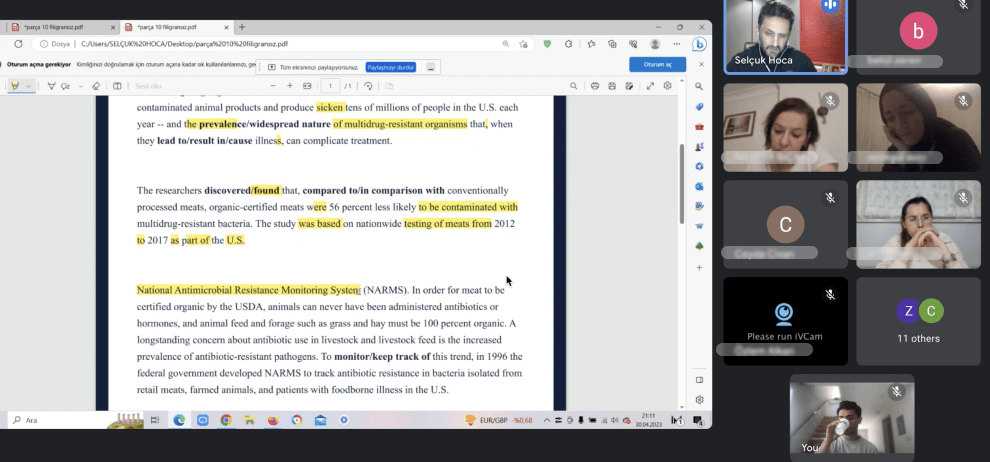Focus the page number field
Screen dimensions: 990x462
tap(330, 86)
